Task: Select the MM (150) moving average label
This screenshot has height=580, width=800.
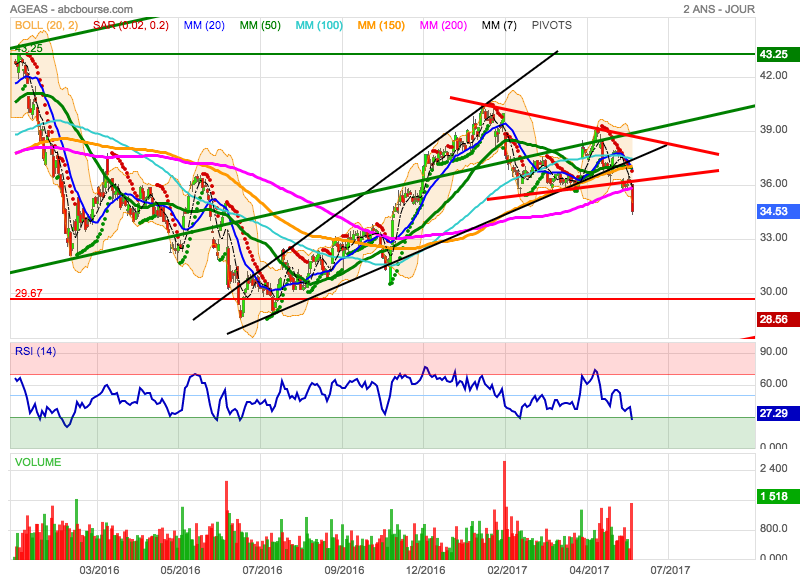Action: pyautogui.click(x=381, y=25)
